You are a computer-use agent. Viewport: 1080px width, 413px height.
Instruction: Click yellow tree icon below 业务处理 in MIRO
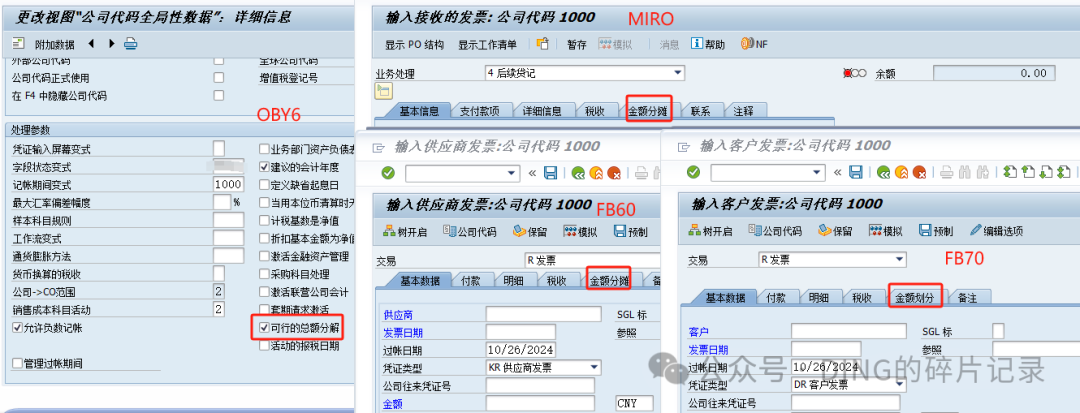point(382,91)
